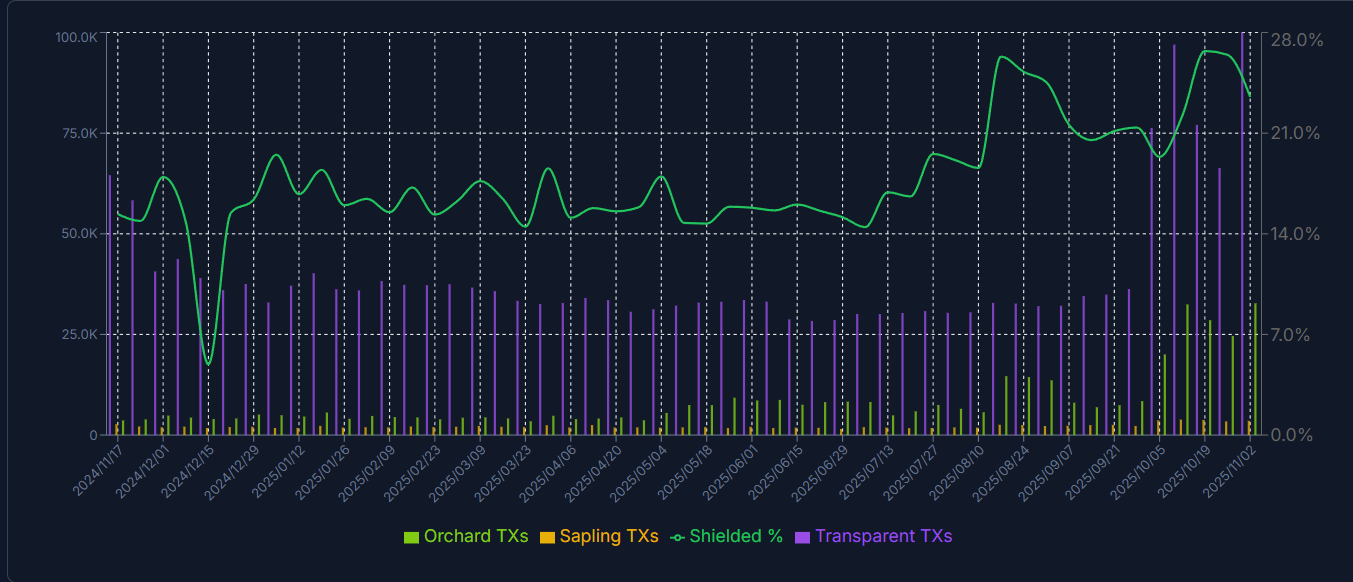
Task: Toggle visibility of the Orchard TXs series
Action: tap(466, 536)
